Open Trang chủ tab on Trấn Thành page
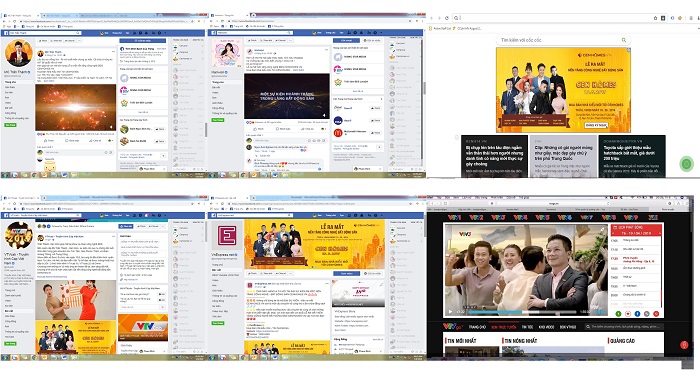Screen dimensions: 700x374 tap(11, 82)
